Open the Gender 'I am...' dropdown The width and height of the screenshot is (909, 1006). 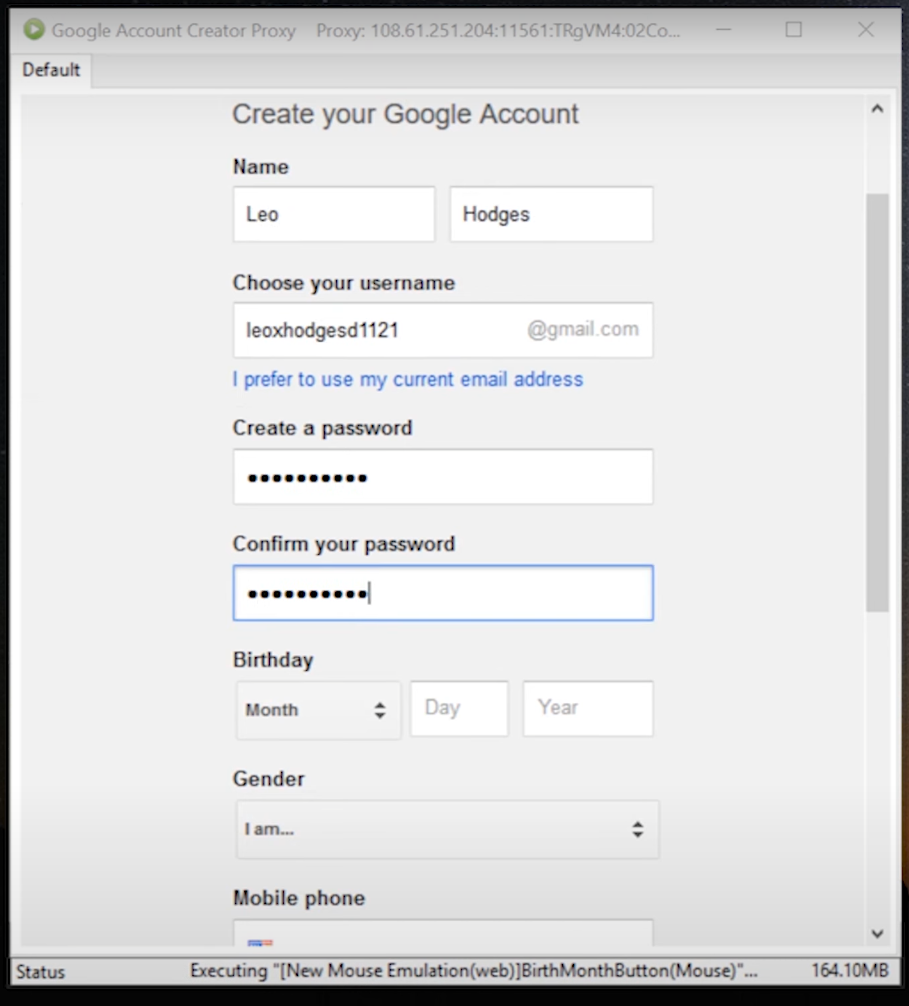pyautogui.click(x=447, y=829)
